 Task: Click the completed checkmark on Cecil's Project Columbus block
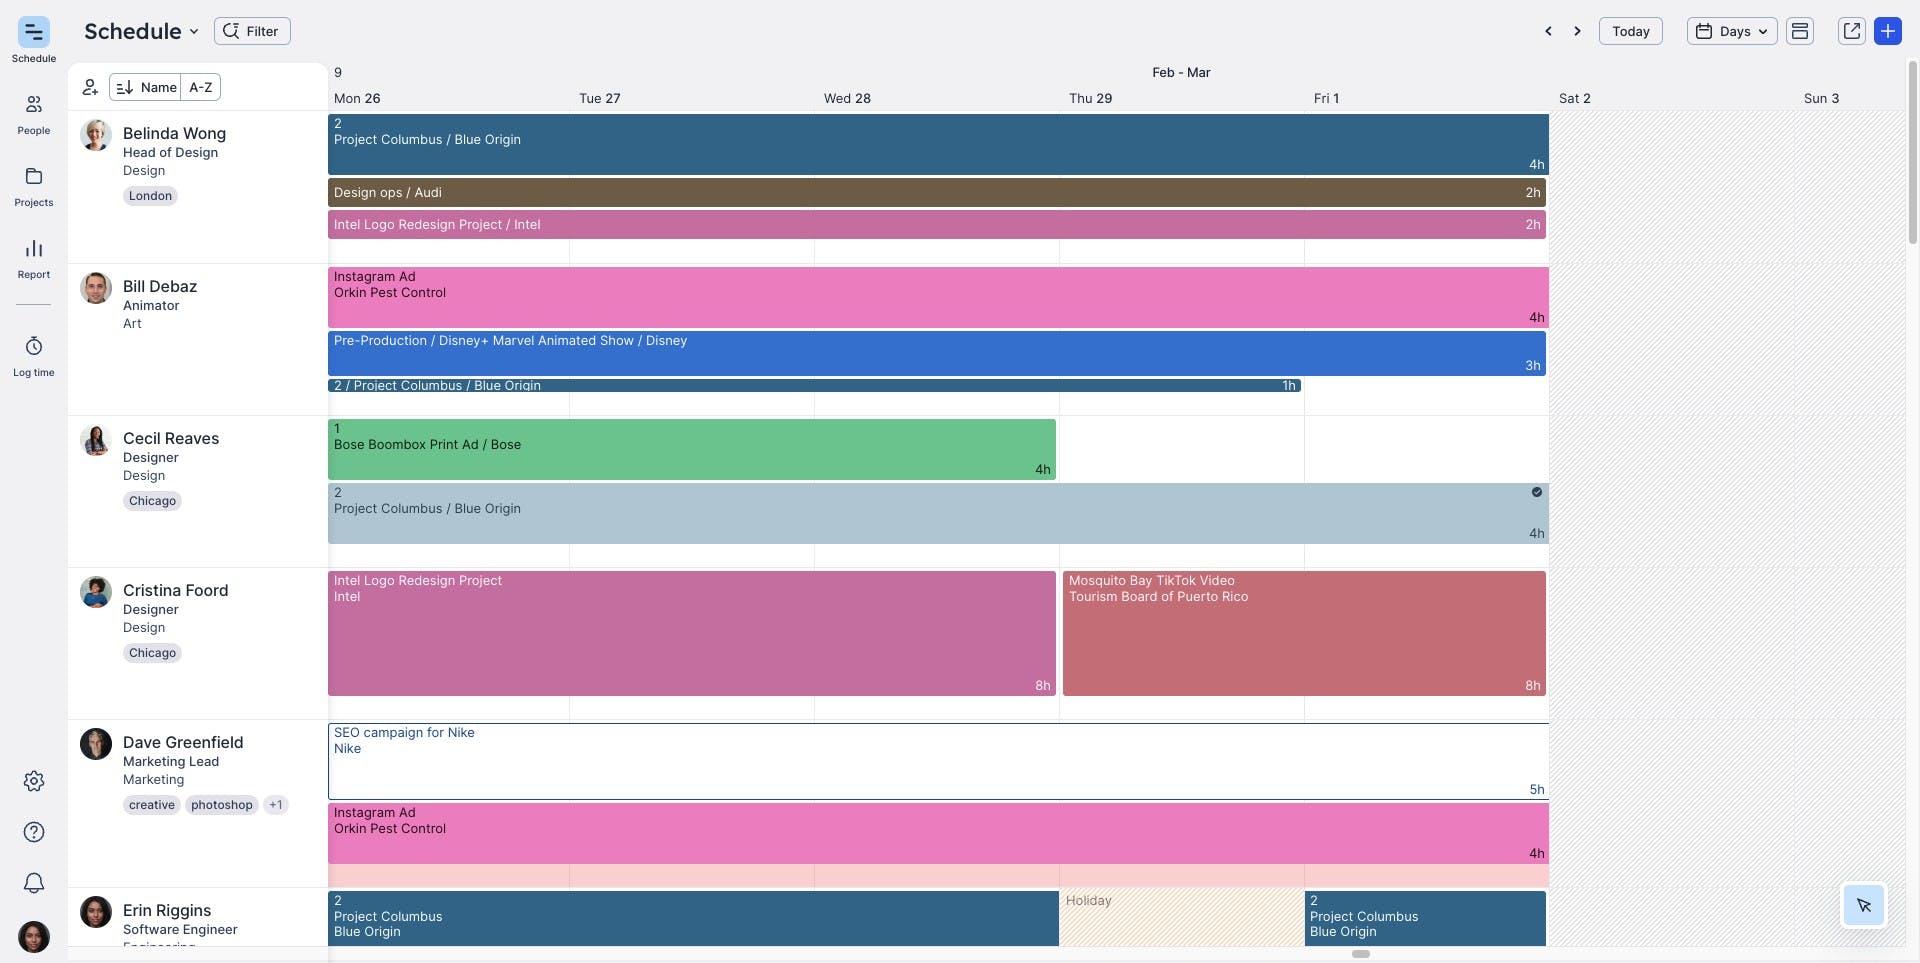[x=1537, y=492]
